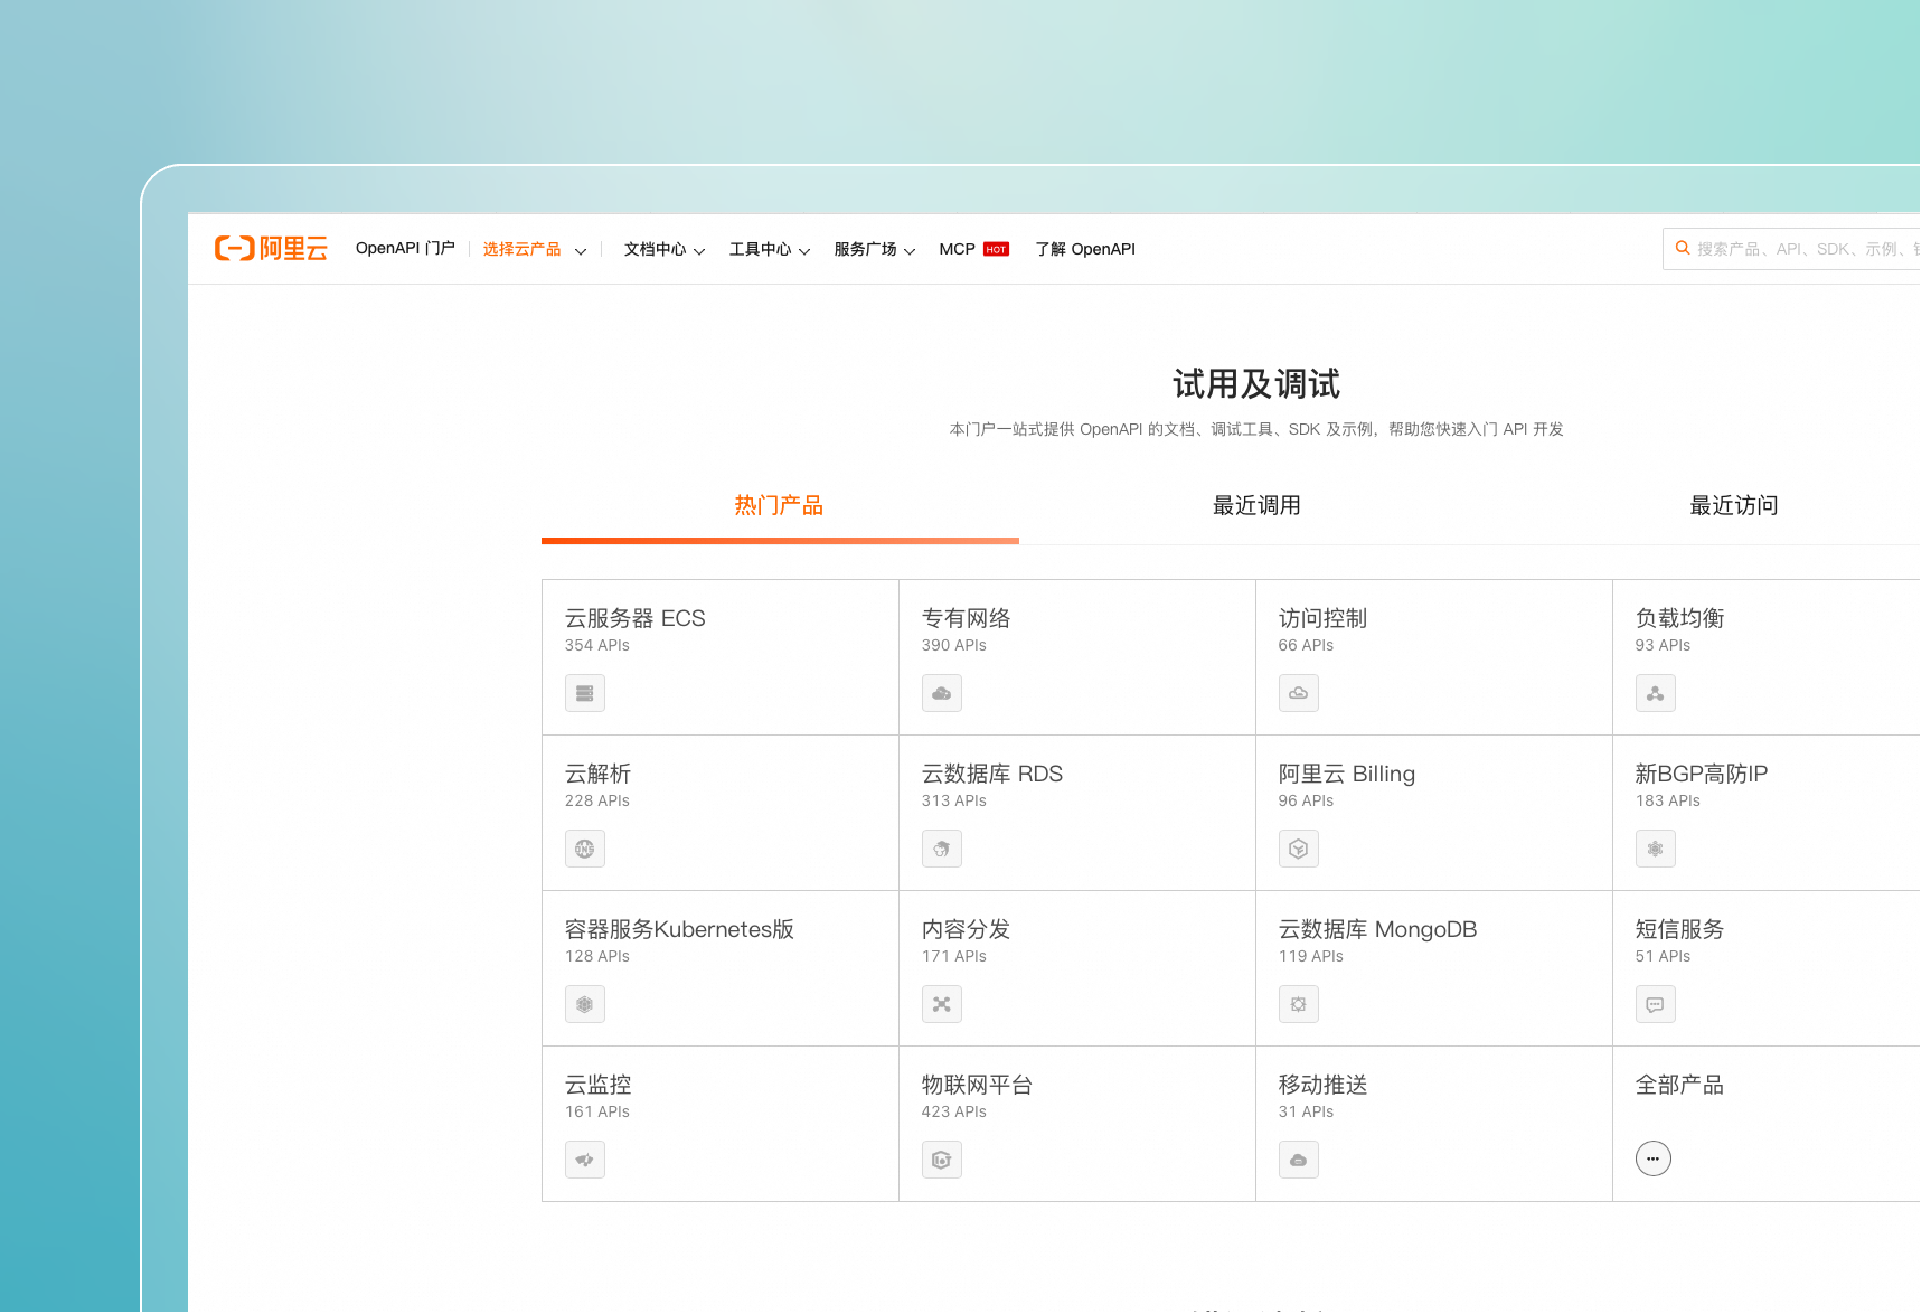Screen dimensions: 1920x1312
Task: Click the 阿里云 Billing cube icon
Action: [x=1298, y=848]
